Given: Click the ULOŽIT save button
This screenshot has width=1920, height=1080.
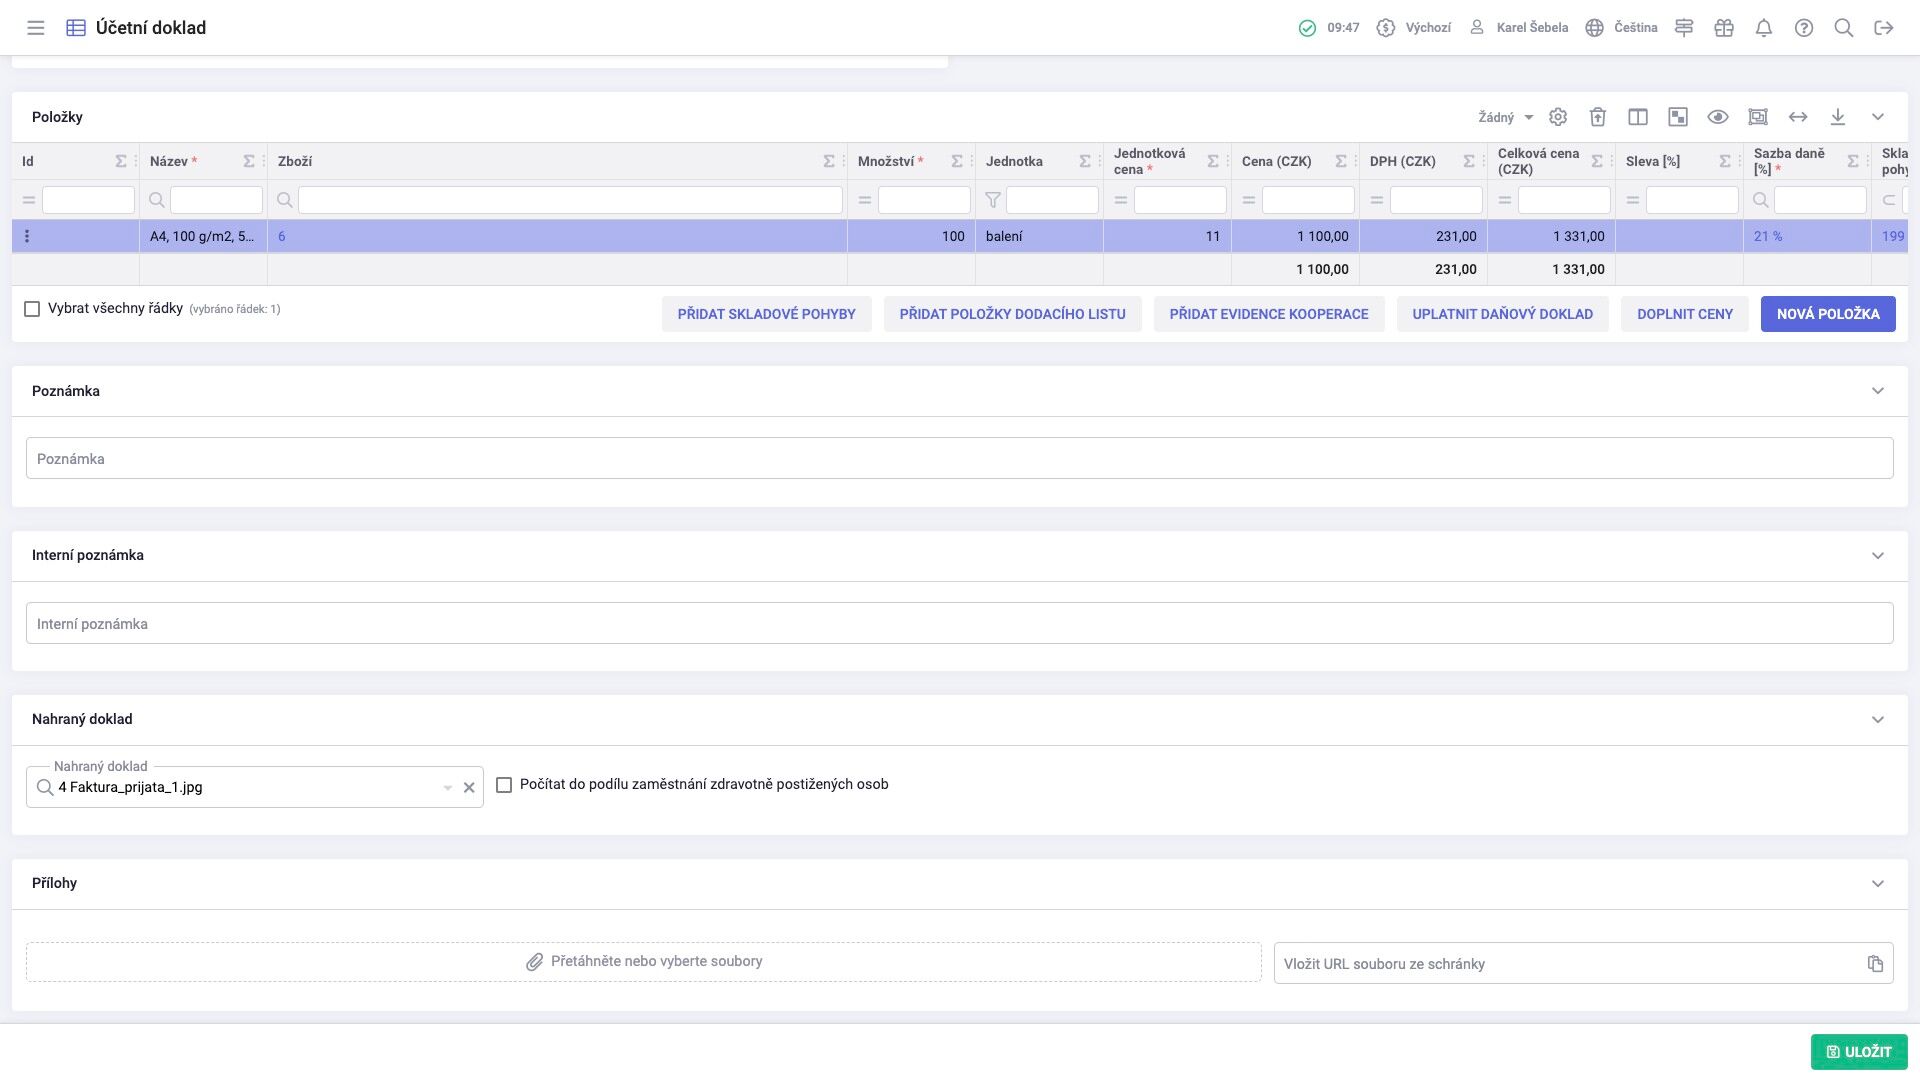Looking at the screenshot, I should pyautogui.click(x=1858, y=1052).
